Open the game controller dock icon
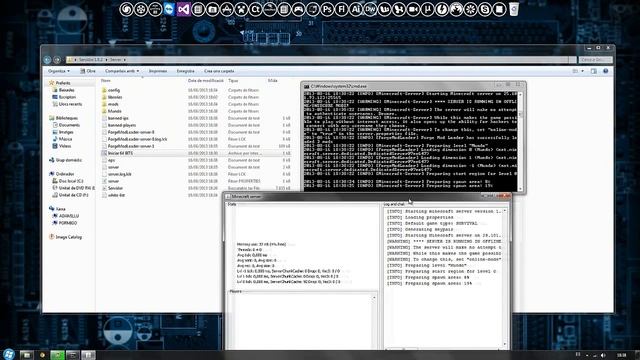Screen dimensions: 640x360 pos(298,9)
